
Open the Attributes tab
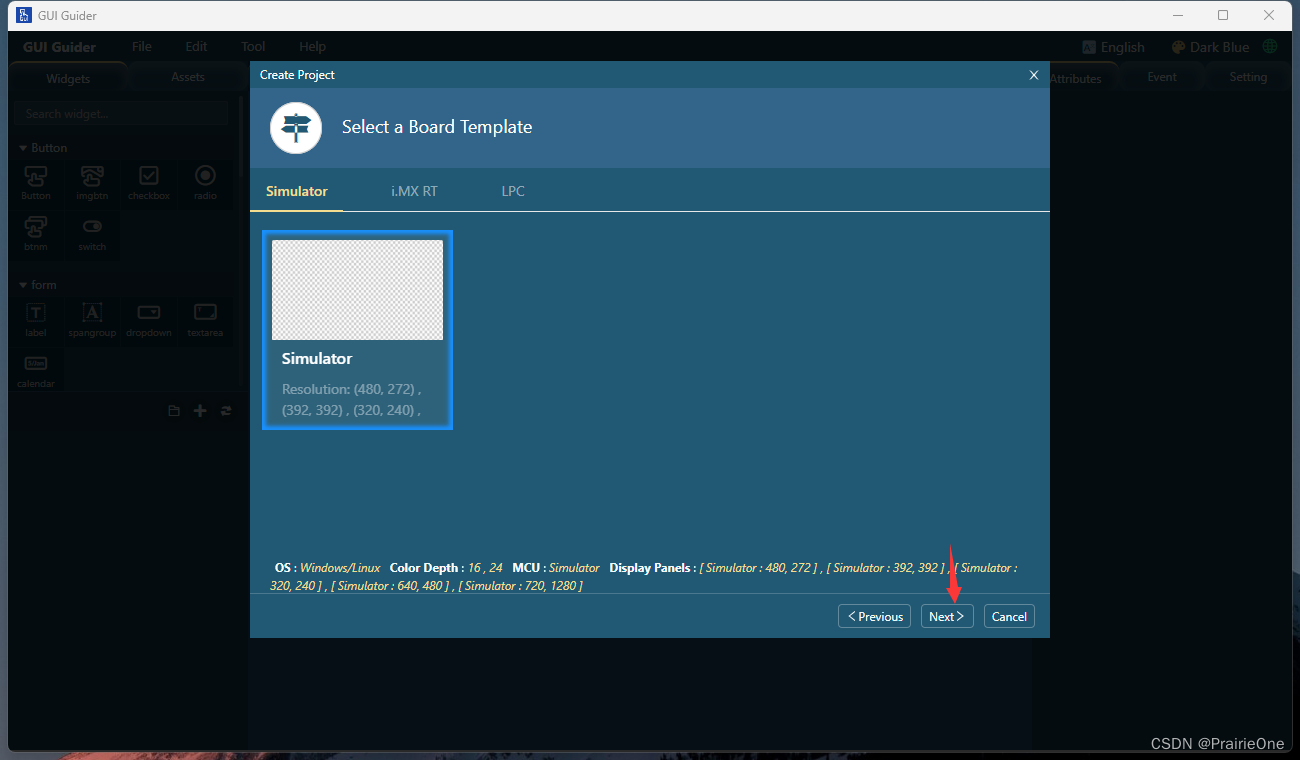1076,78
